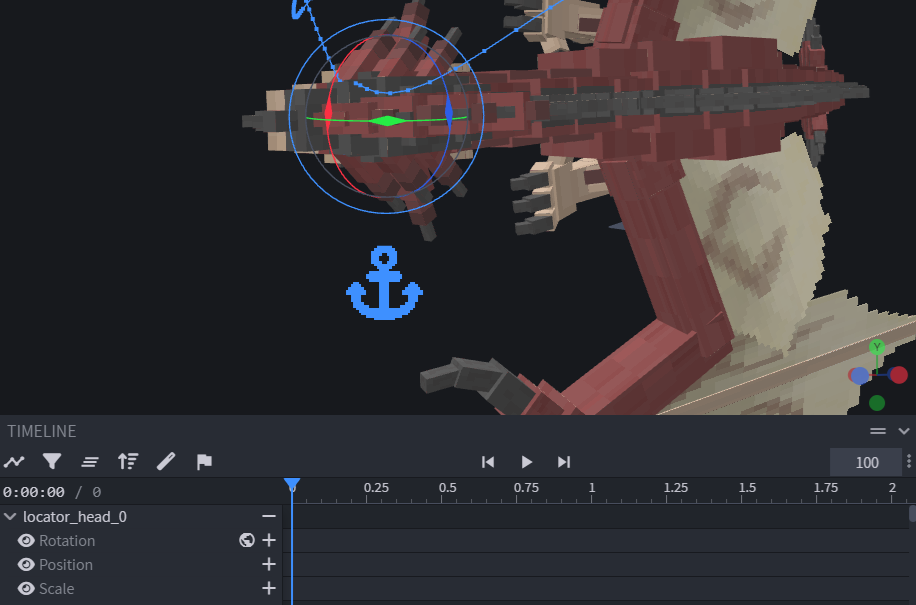Screen dimensions: 916x605
Task: Click the blue anchor icon in the viewport
Action: [x=383, y=280]
